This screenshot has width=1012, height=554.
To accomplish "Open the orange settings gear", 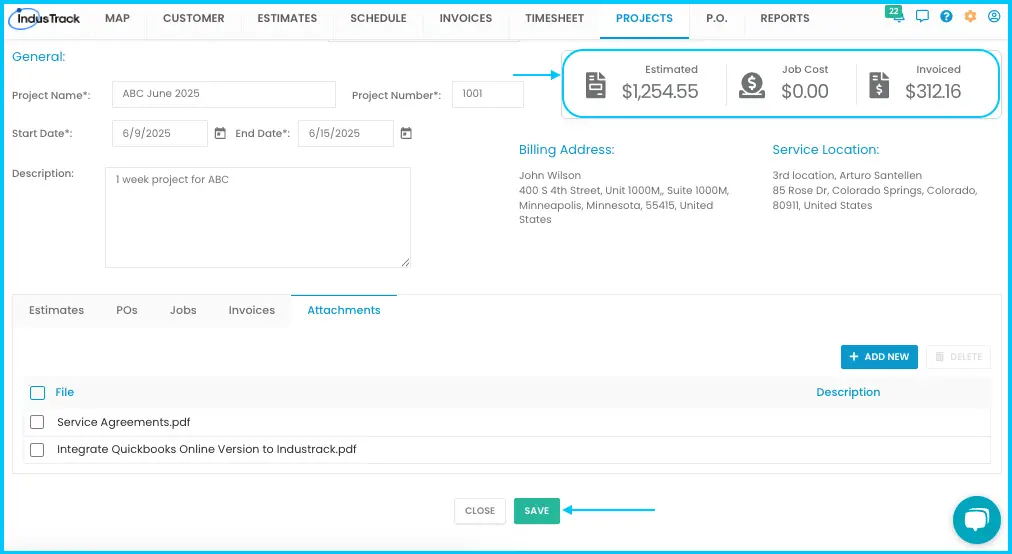I will (x=970, y=16).
